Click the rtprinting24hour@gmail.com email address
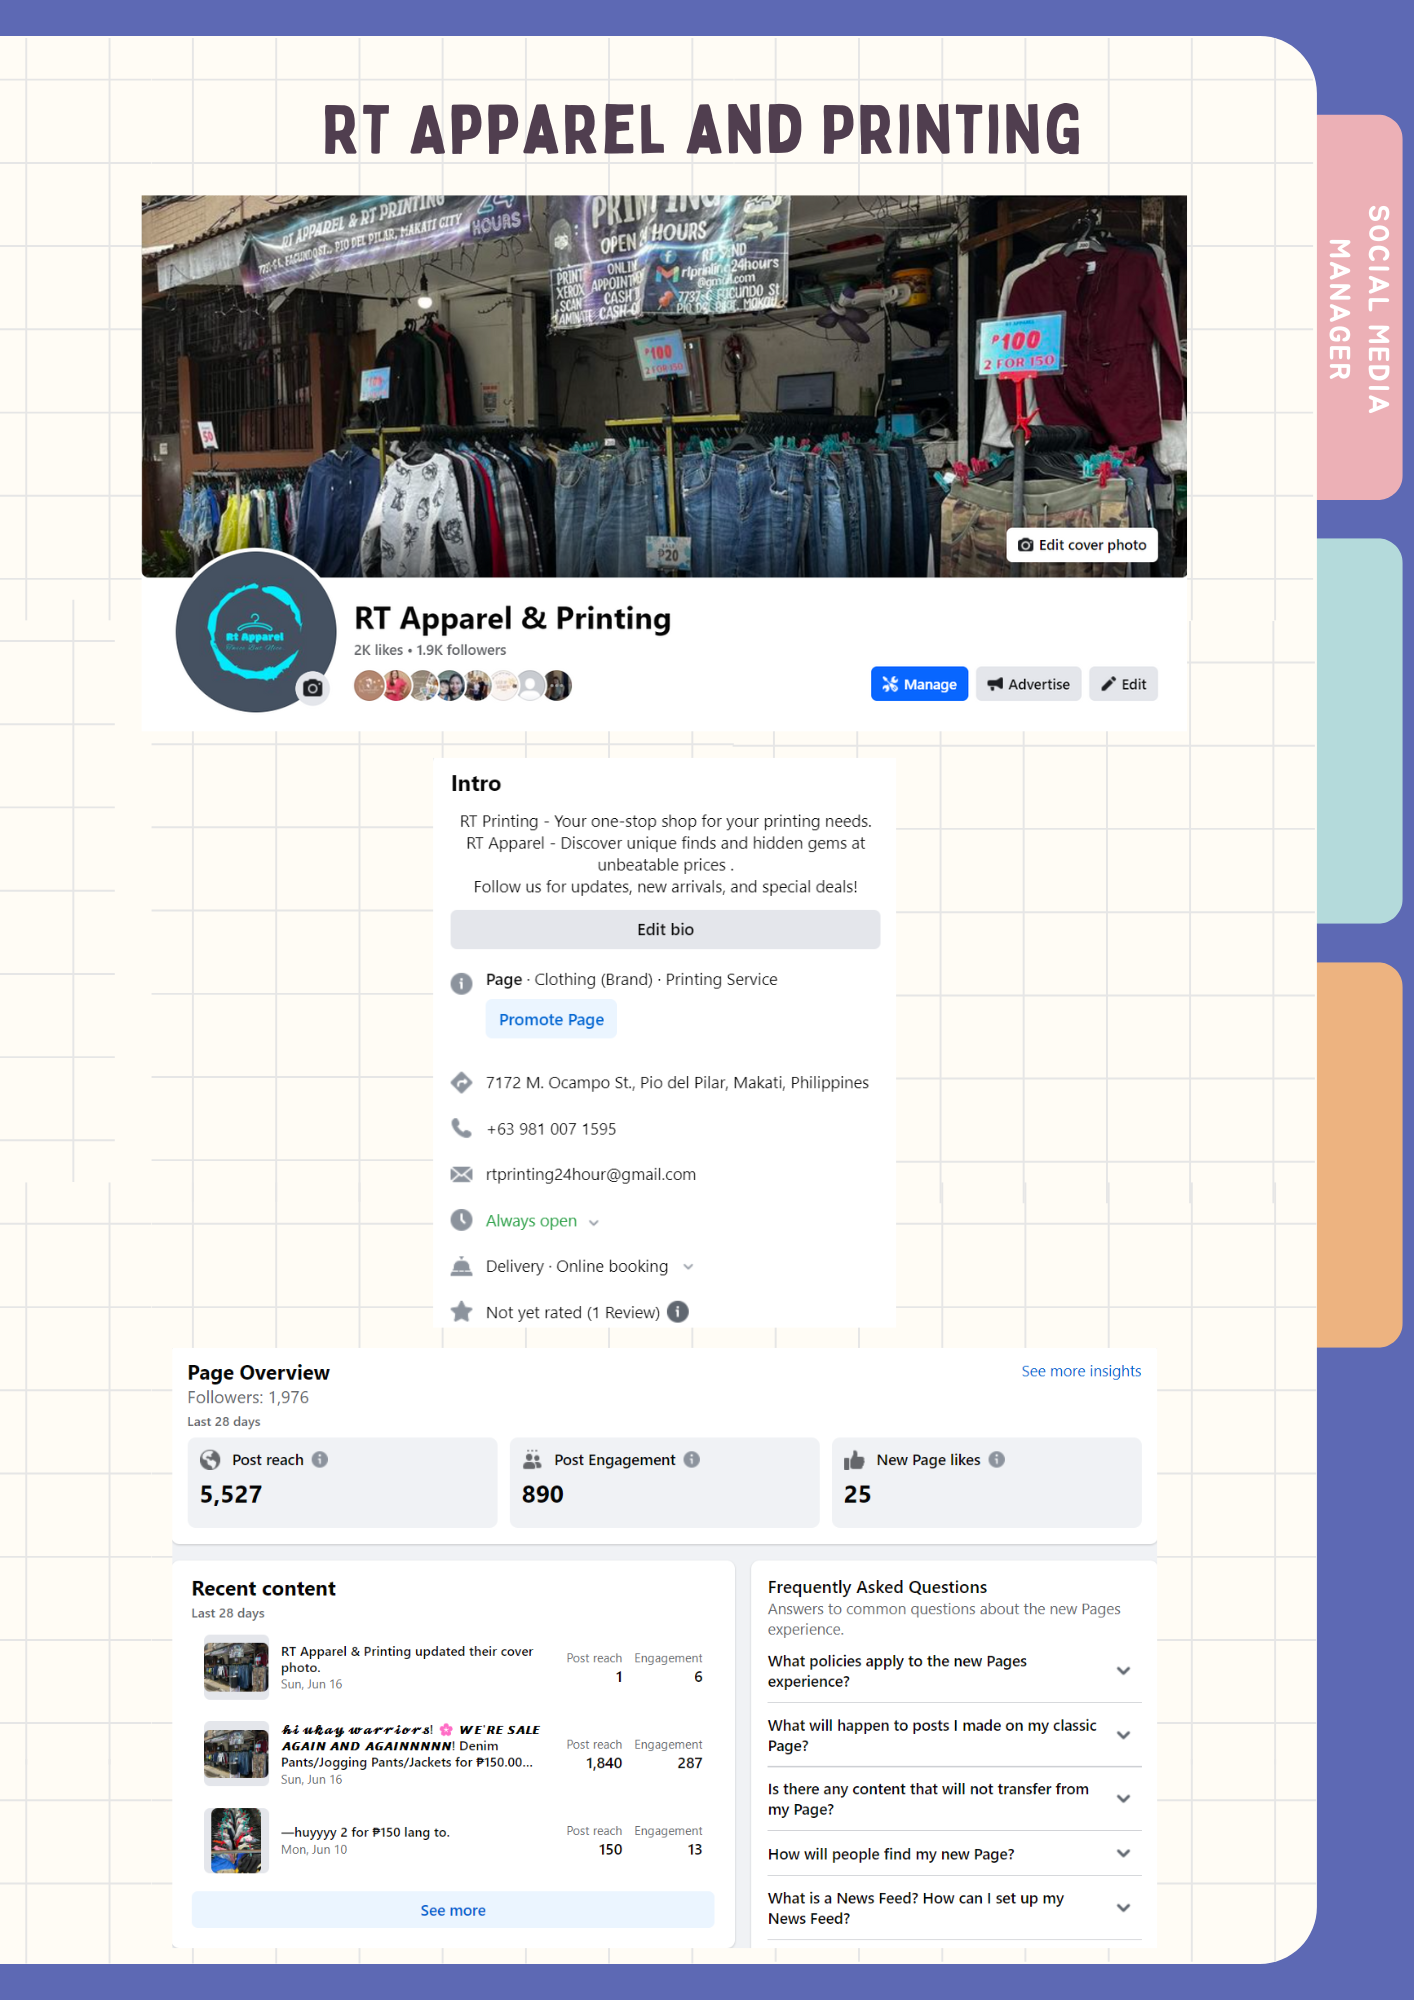Screen dimensions: 1414x2000 coord(591,1174)
